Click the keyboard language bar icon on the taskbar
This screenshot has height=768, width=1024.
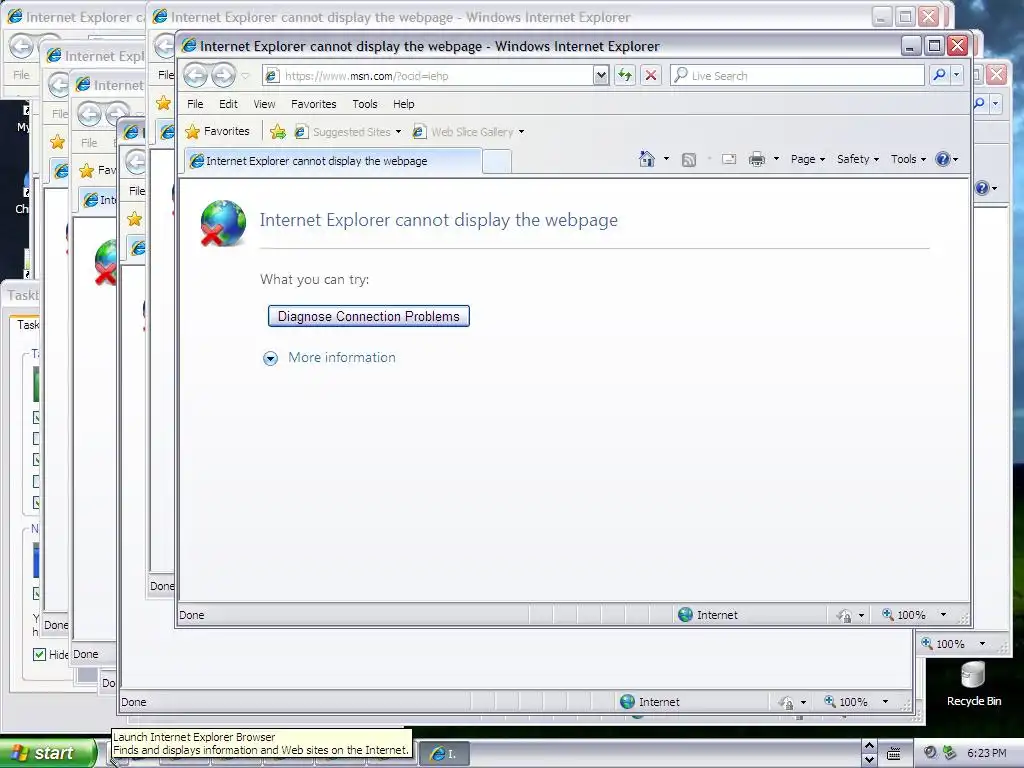894,754
